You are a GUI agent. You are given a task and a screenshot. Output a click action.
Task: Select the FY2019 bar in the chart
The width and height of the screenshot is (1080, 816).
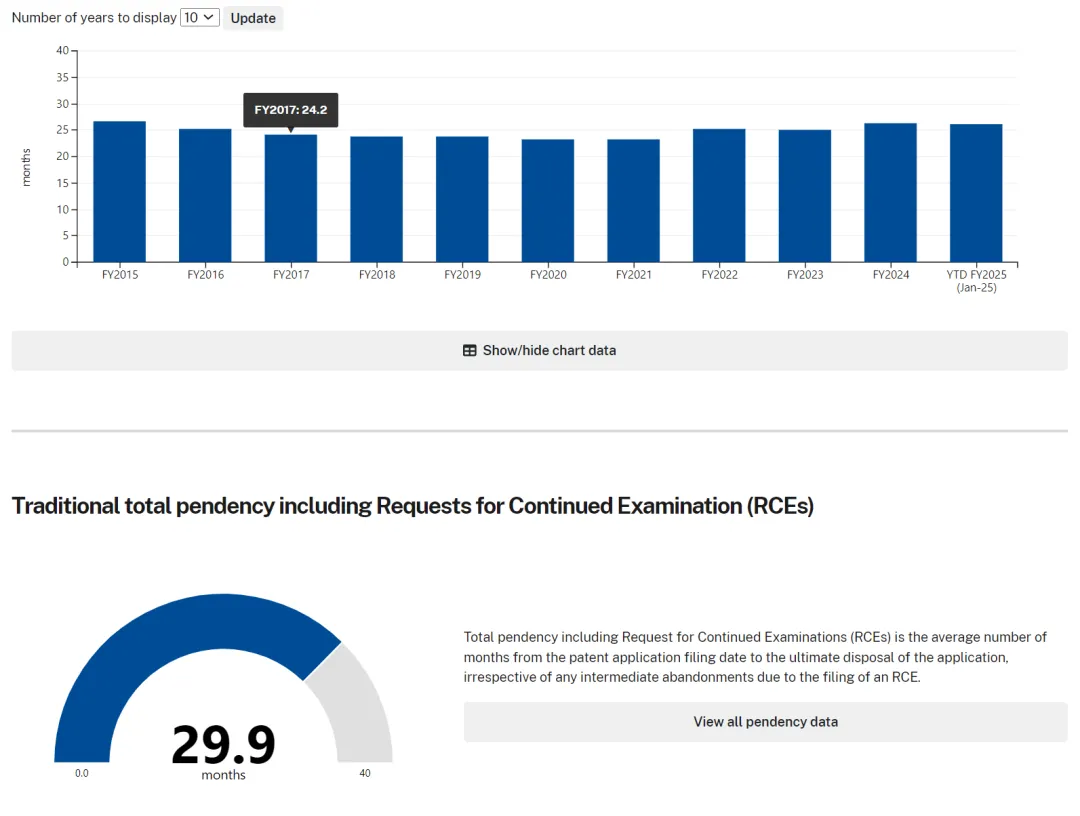tap(462, 199)
